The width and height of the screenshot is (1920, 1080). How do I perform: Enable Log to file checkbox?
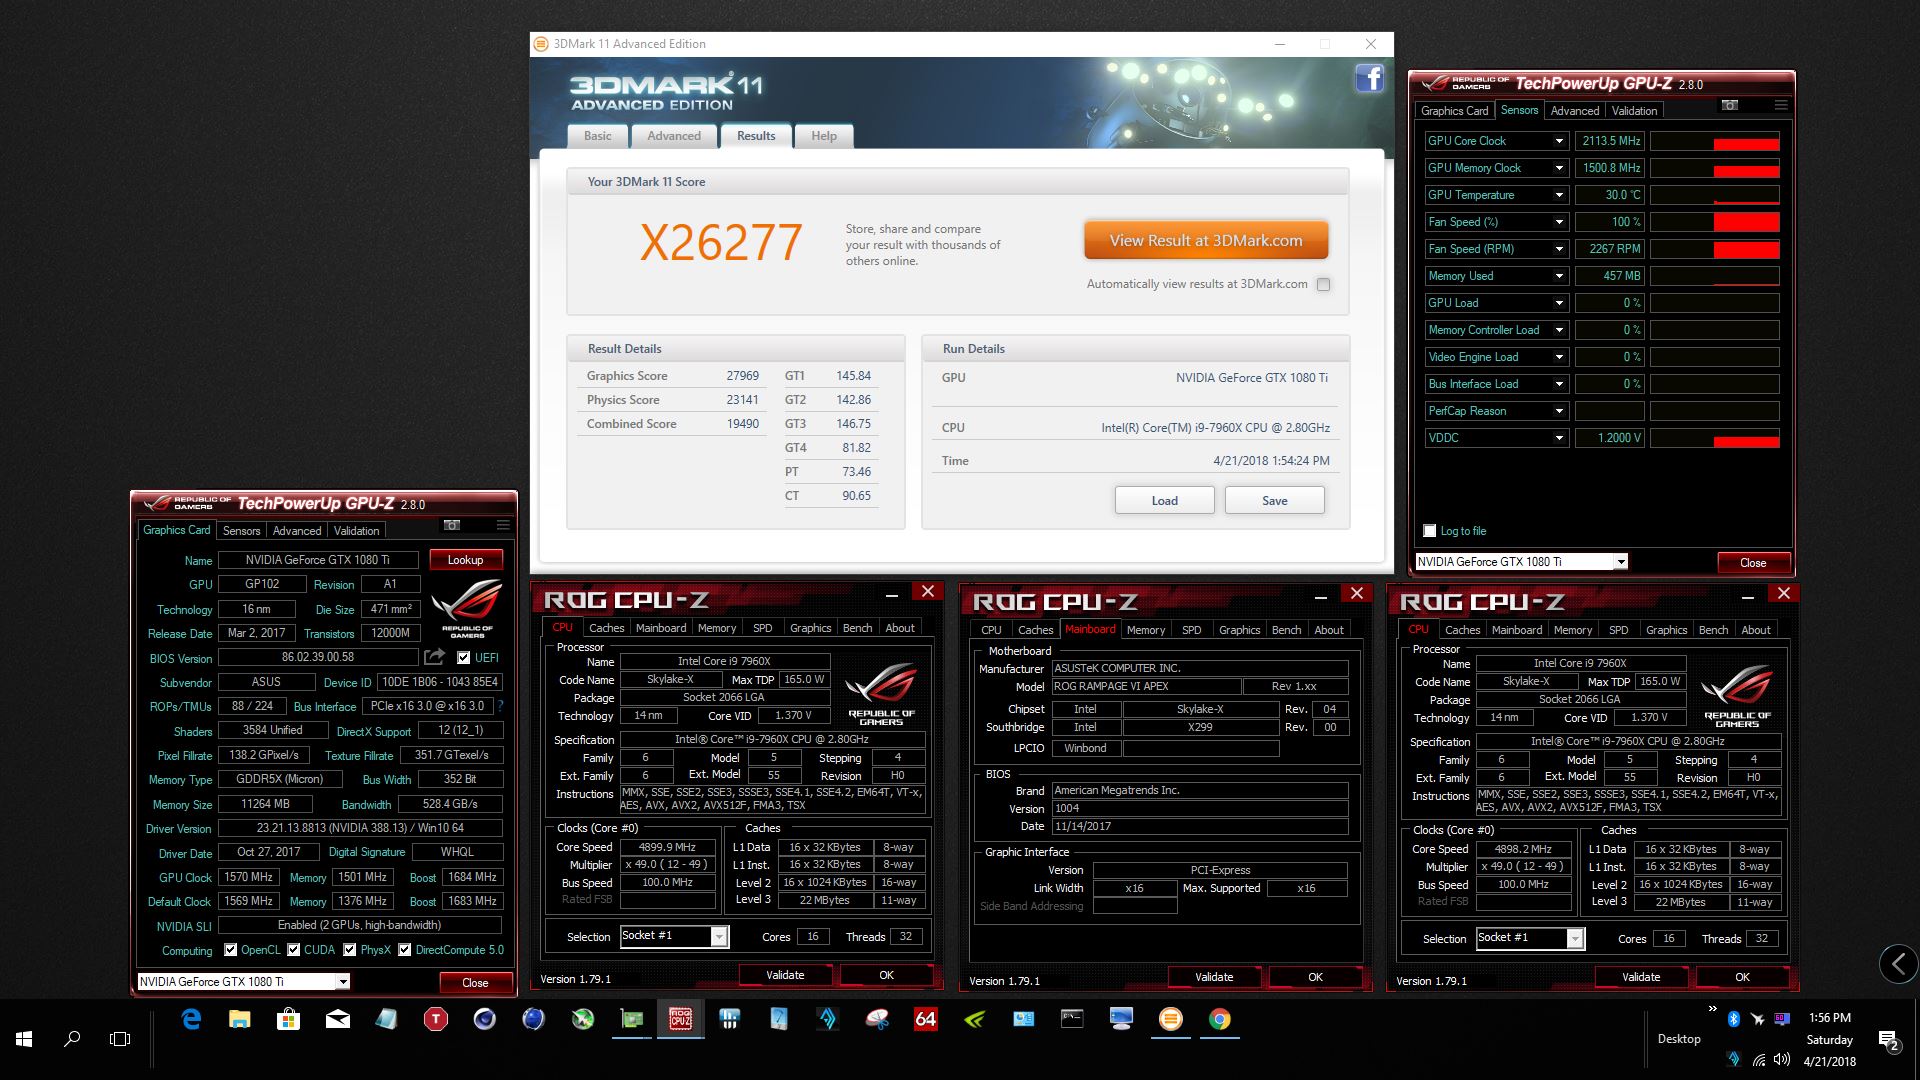1429,531
